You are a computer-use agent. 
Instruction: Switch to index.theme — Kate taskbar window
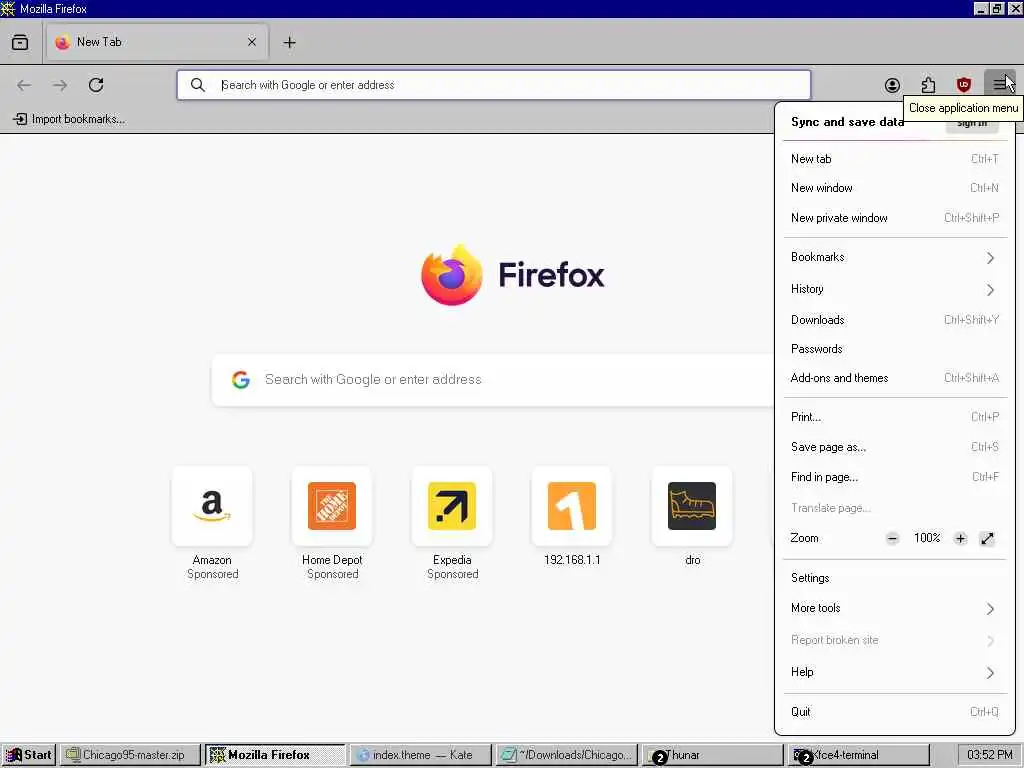[420, 755]
